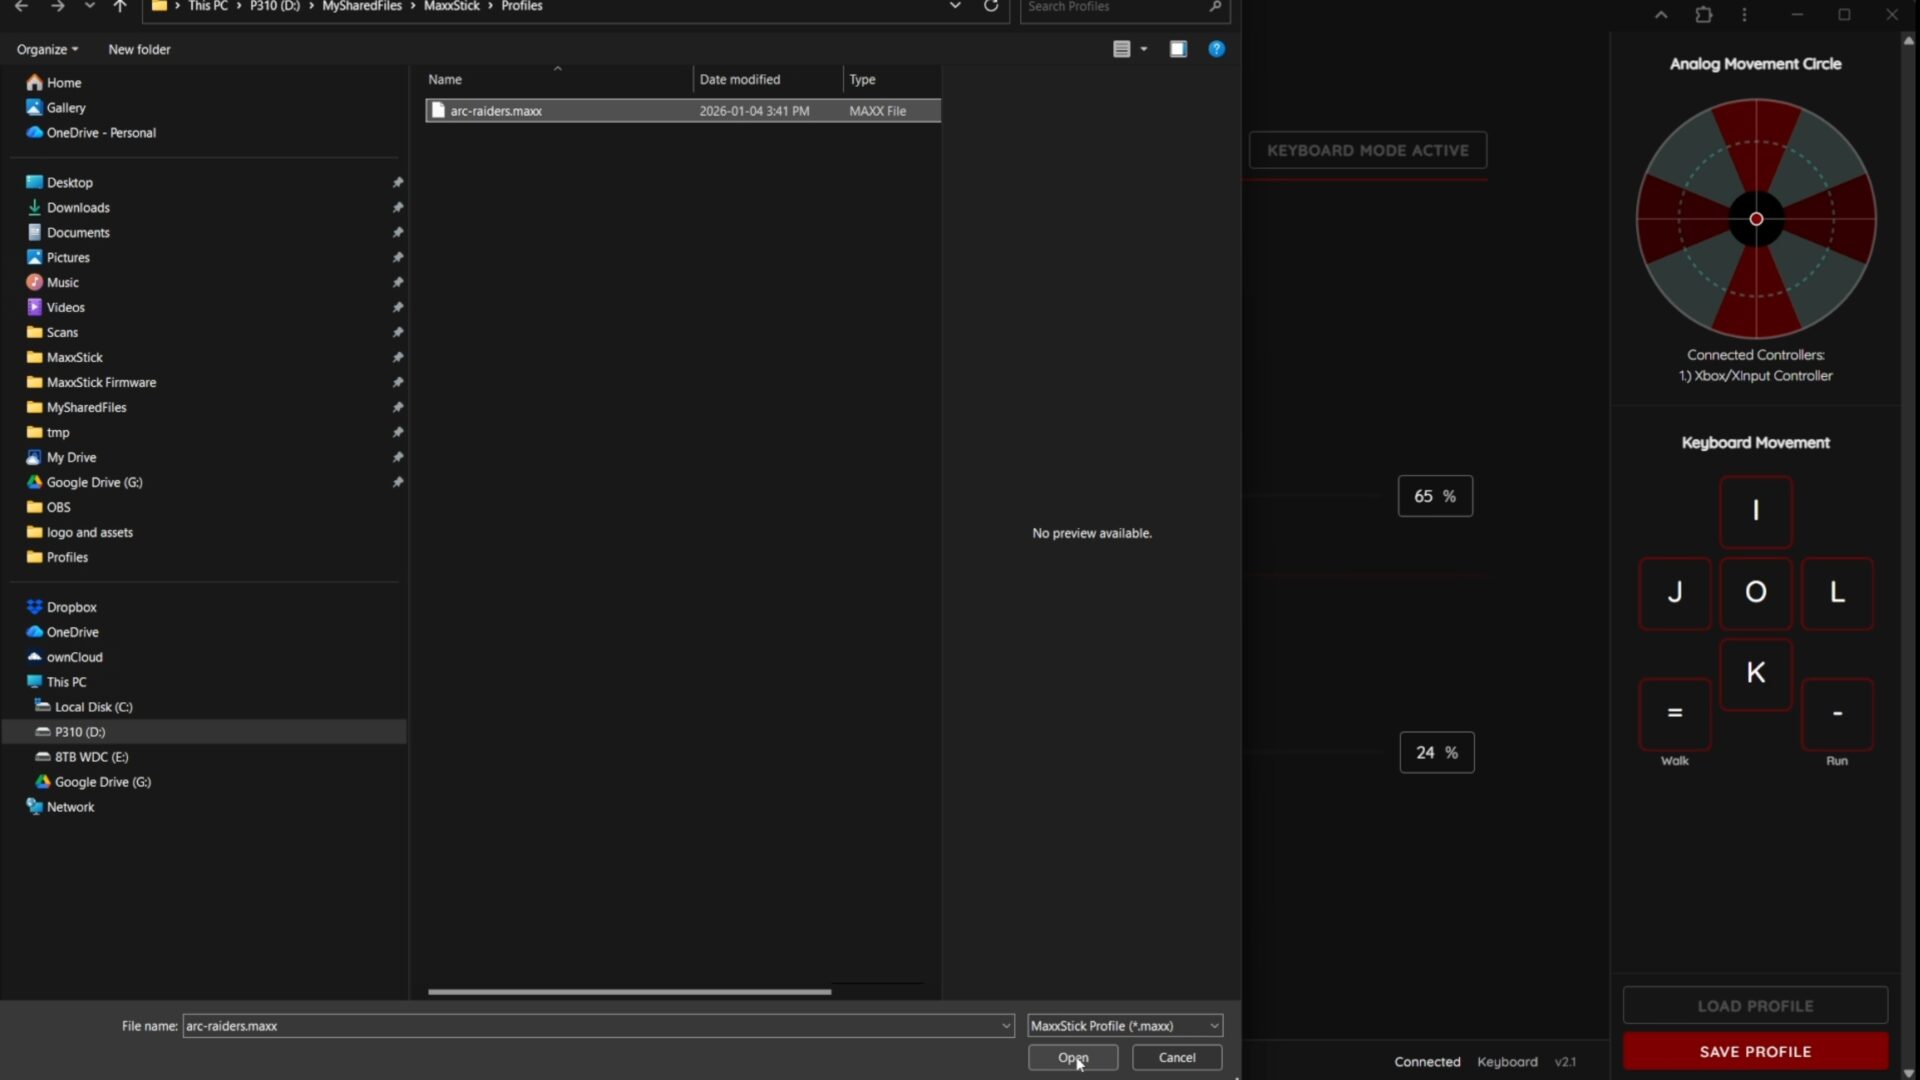Open the Pictures quick access folder

[58, 258]
